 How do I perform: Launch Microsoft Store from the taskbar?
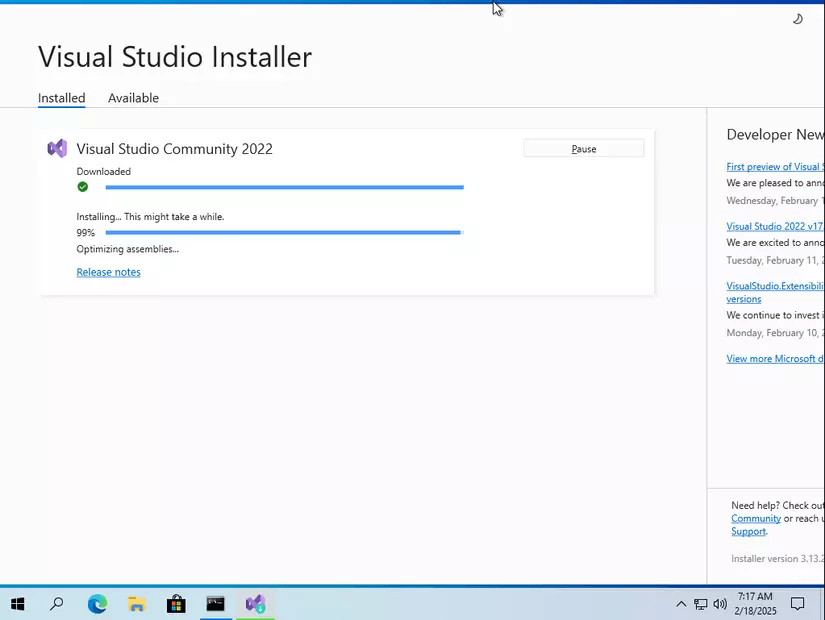tap(176, 604)
